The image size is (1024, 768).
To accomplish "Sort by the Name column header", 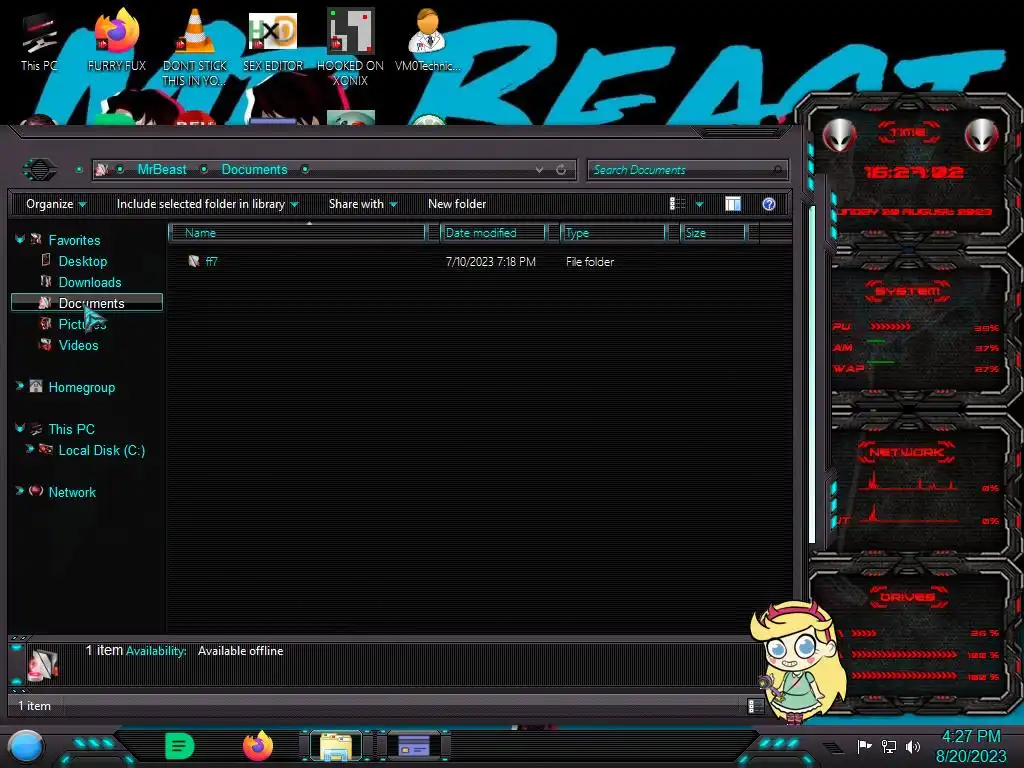I will point(298,232).
